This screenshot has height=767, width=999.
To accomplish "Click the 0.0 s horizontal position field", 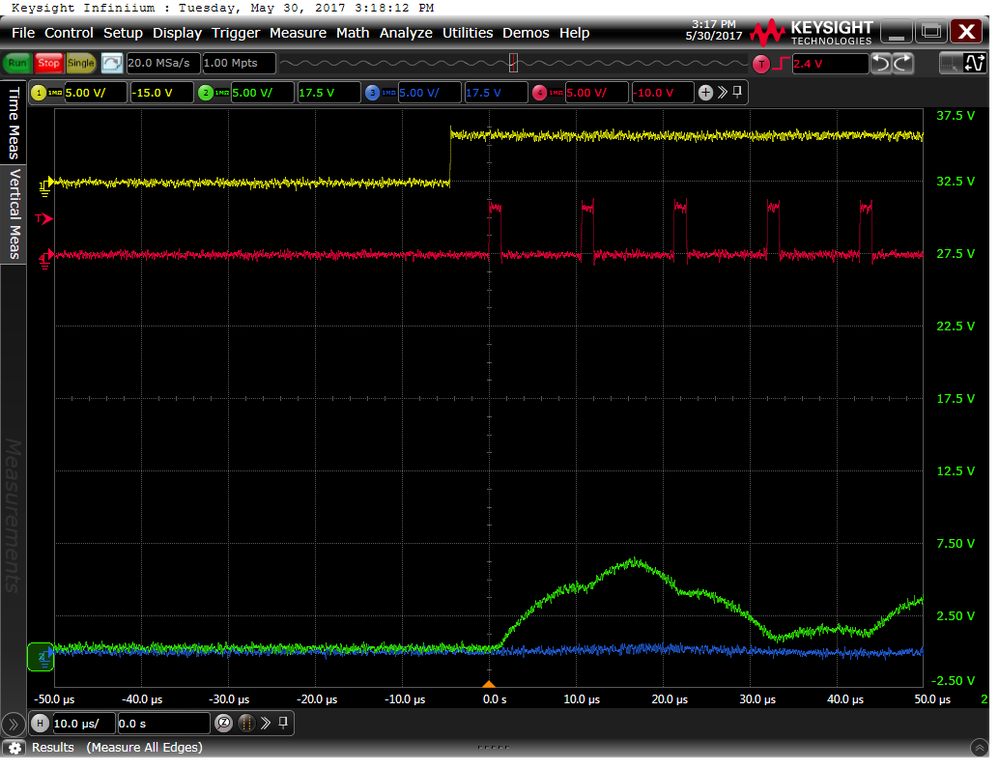I will point(164,724).
